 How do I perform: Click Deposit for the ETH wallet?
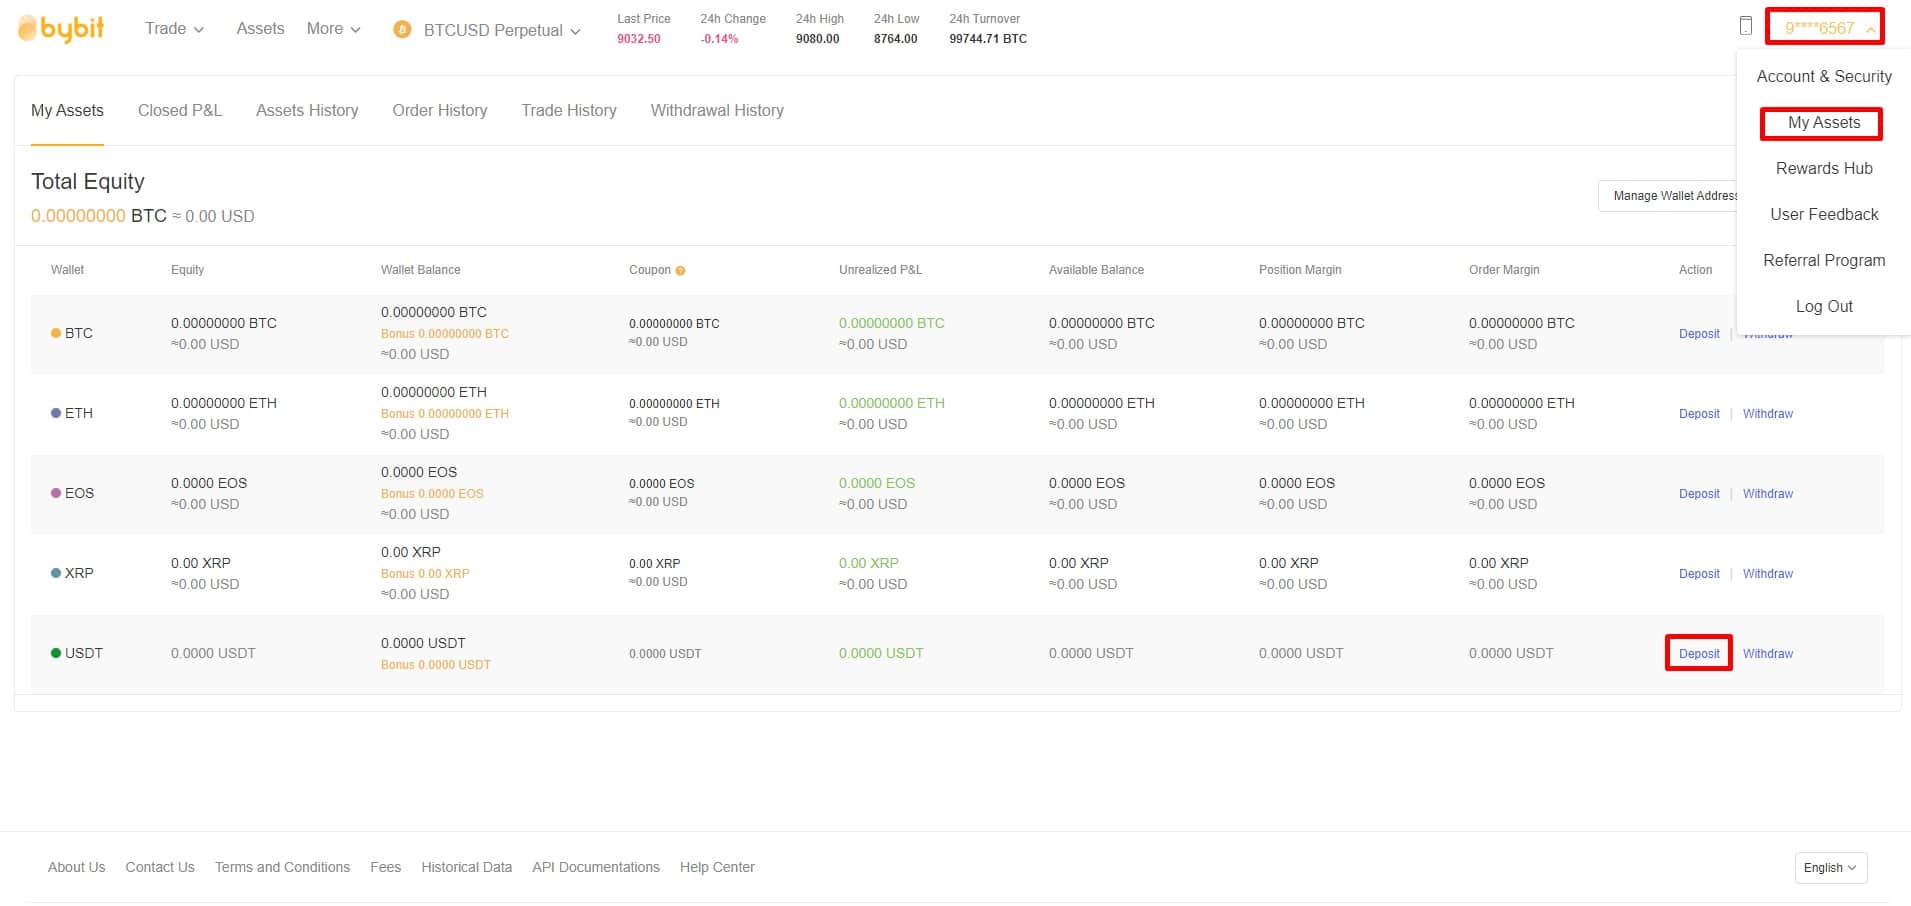[x=1699, y=414]
